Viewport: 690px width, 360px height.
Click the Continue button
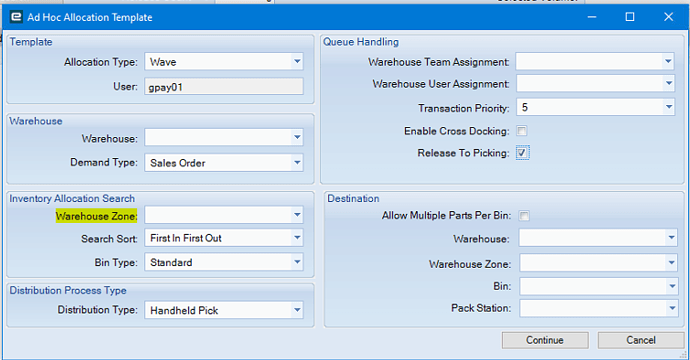(545, 340)
